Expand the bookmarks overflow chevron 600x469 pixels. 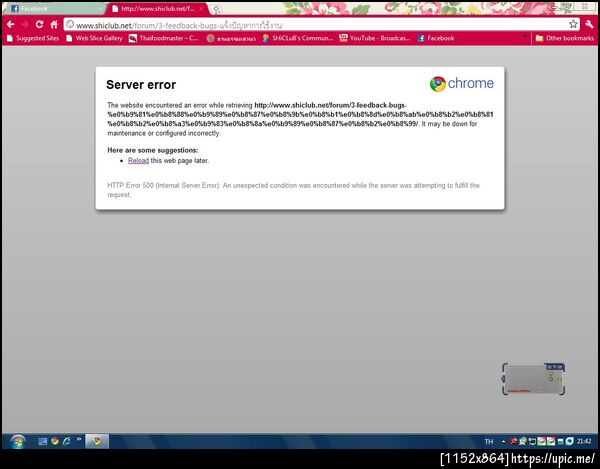(x=525, y=37)
